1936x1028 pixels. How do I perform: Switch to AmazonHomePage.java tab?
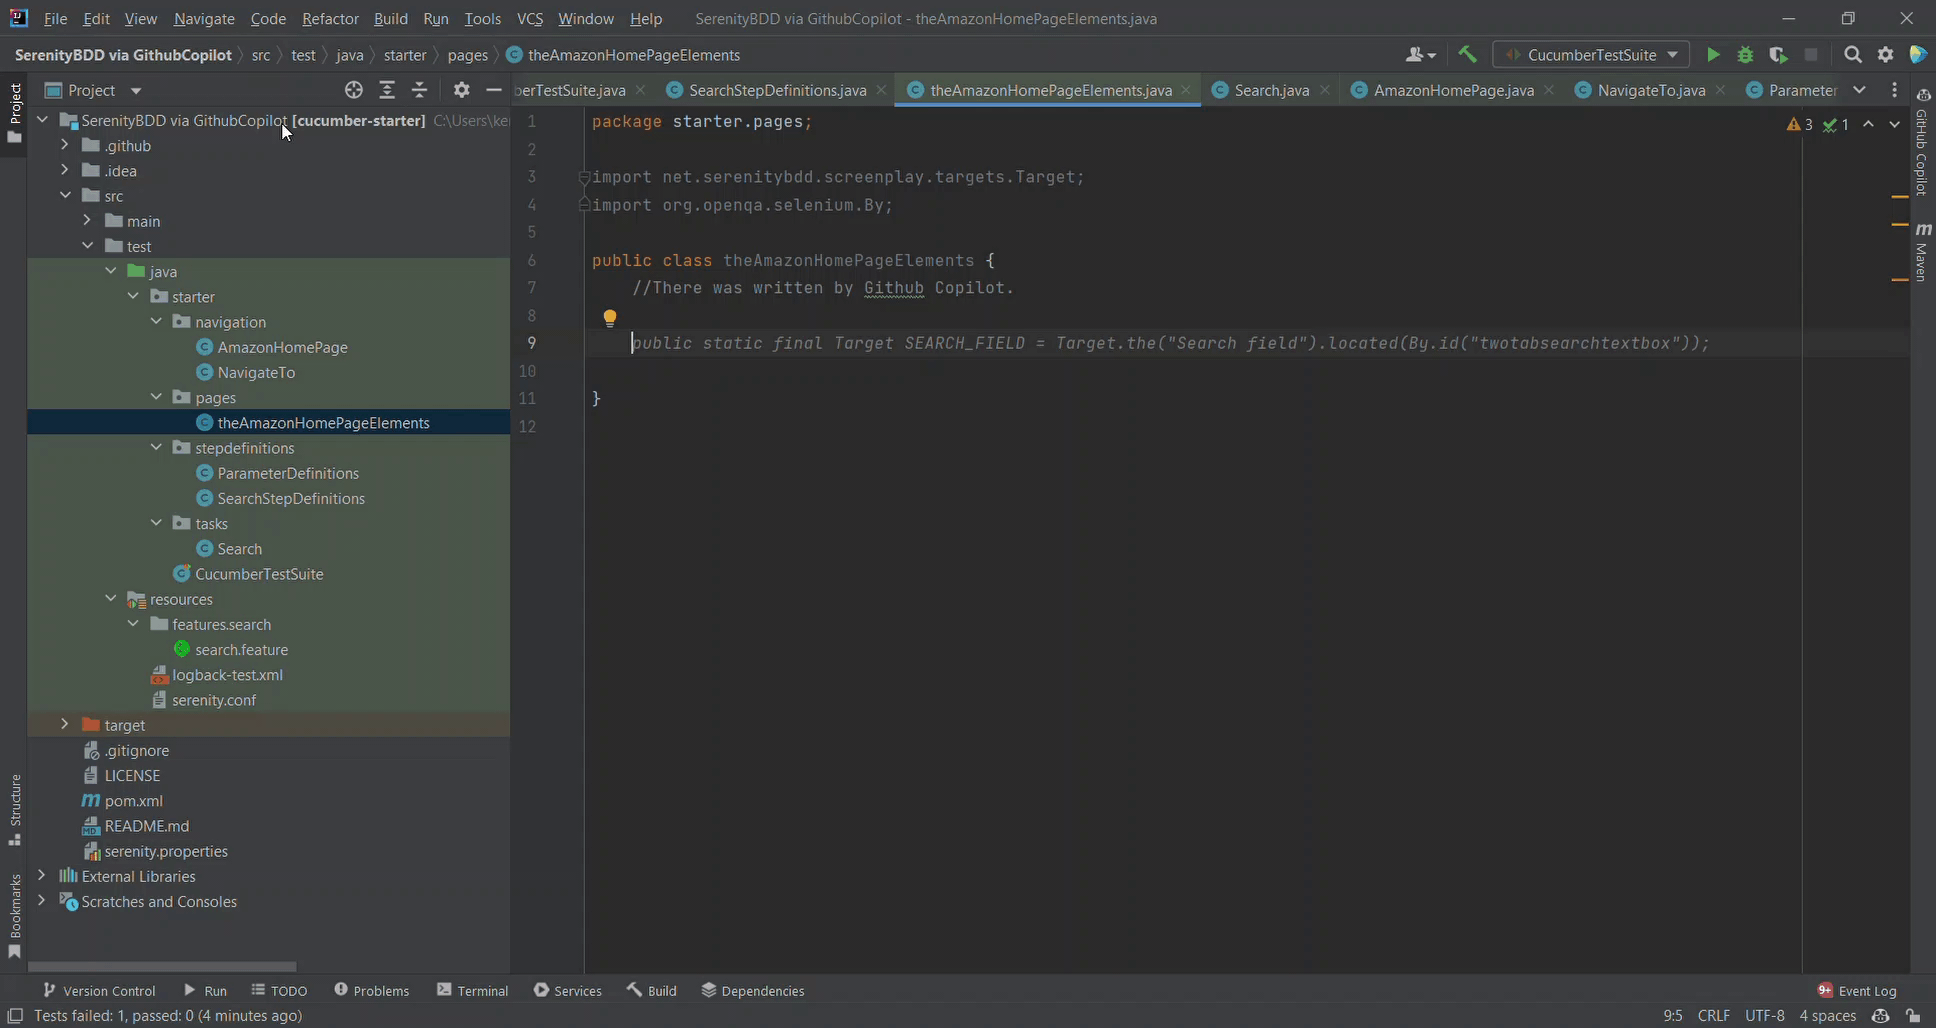coord(1453,90)
